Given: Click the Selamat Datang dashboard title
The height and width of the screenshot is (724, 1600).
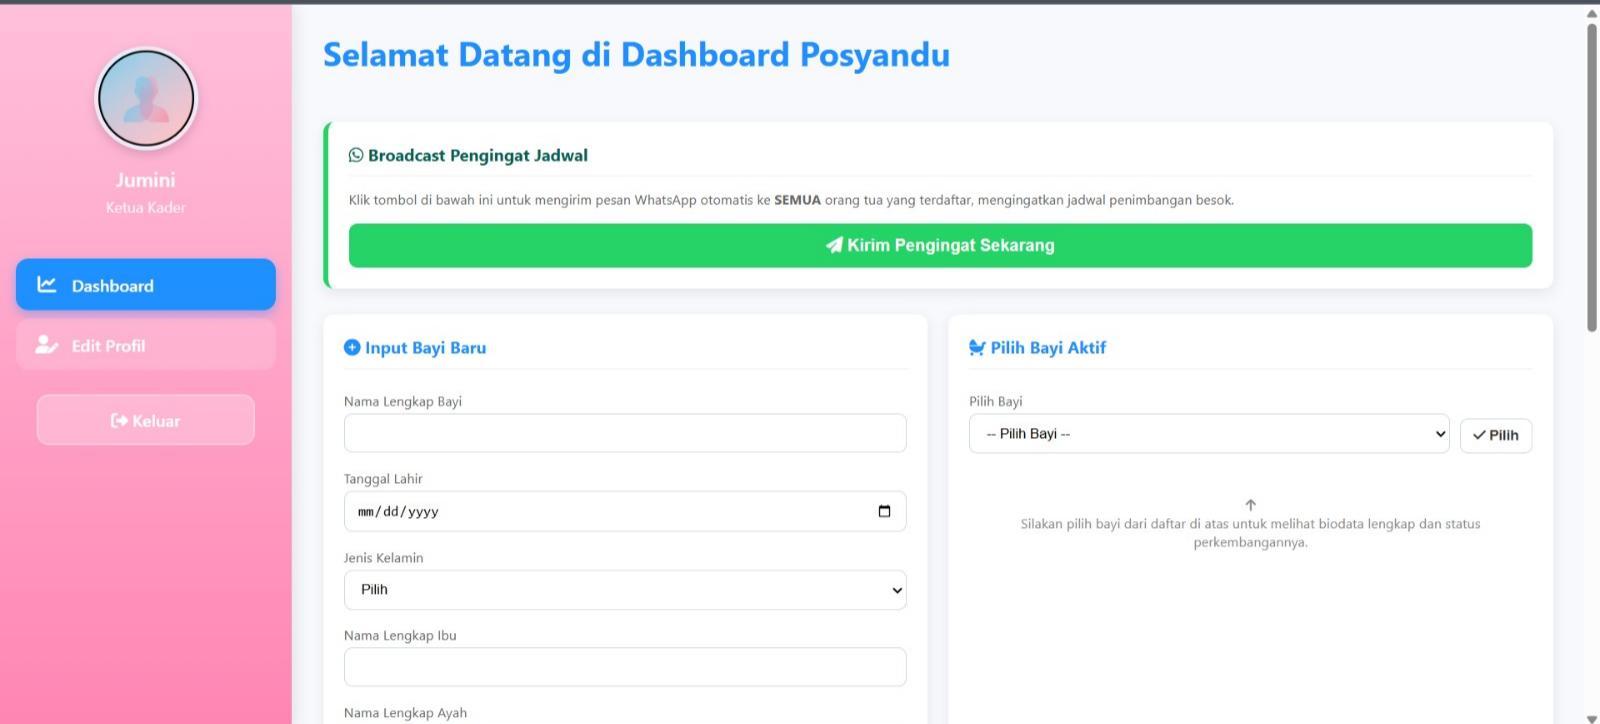Looking at the screenshot, I should click(x=636, y=55).
